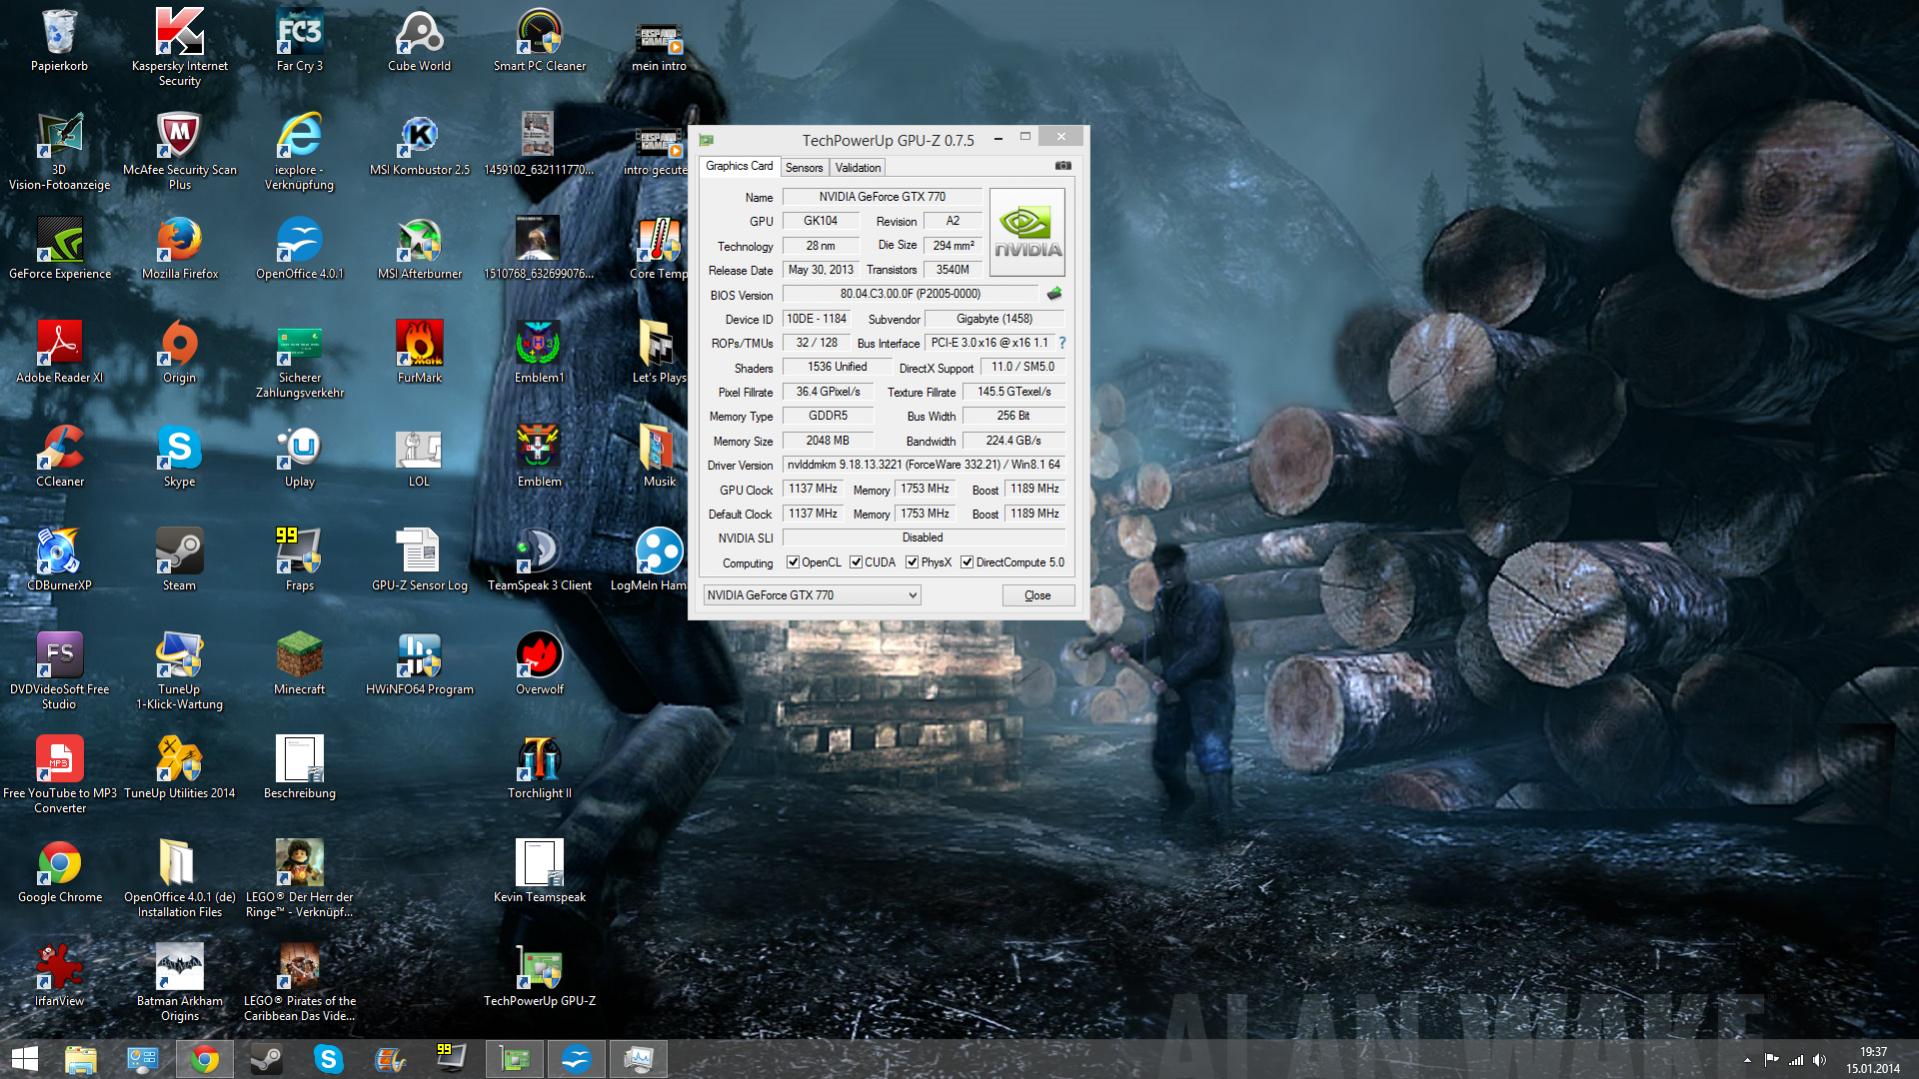The height and width of the screenshot is (1079, 1919).
Task: Open Chrome from the taskbar
Action: (x=204, y=1059)
